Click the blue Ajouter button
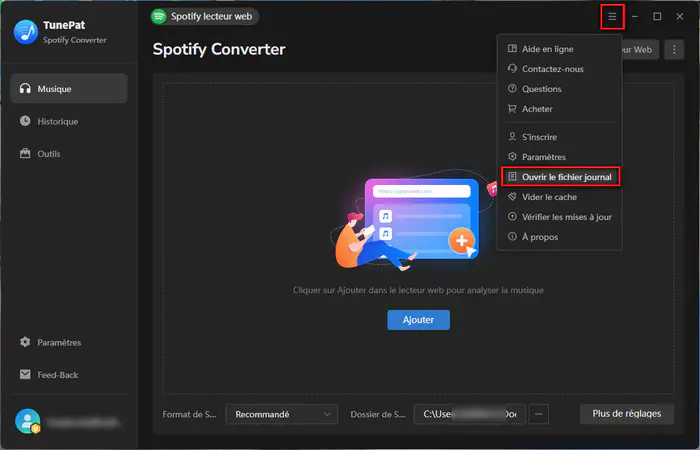The image size is (700, 450). tap(418, 320)
